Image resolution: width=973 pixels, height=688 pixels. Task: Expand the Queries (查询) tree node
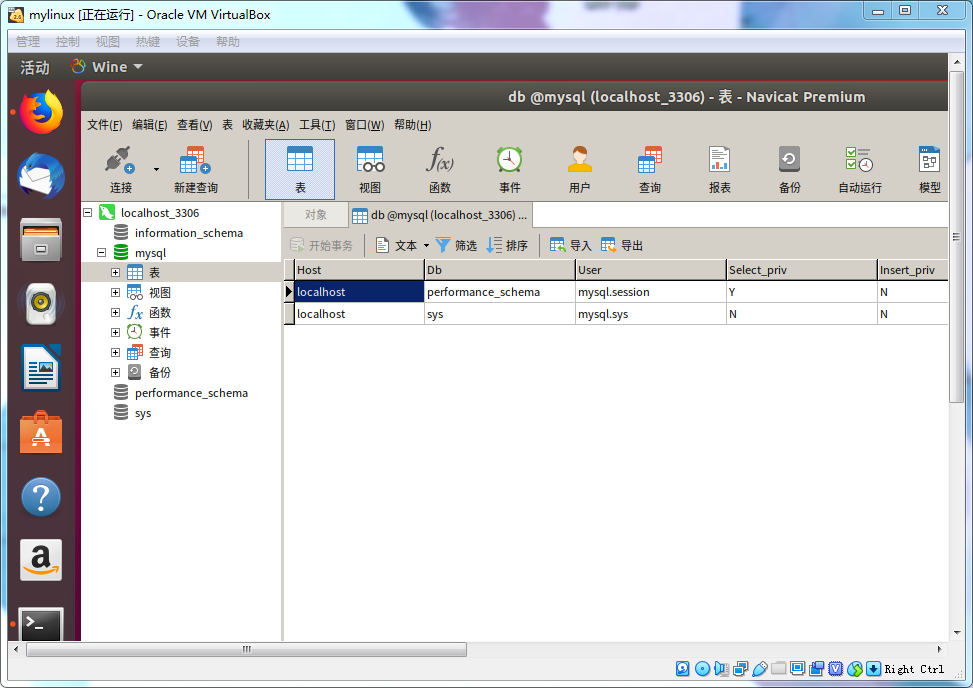tap(115, 352)
